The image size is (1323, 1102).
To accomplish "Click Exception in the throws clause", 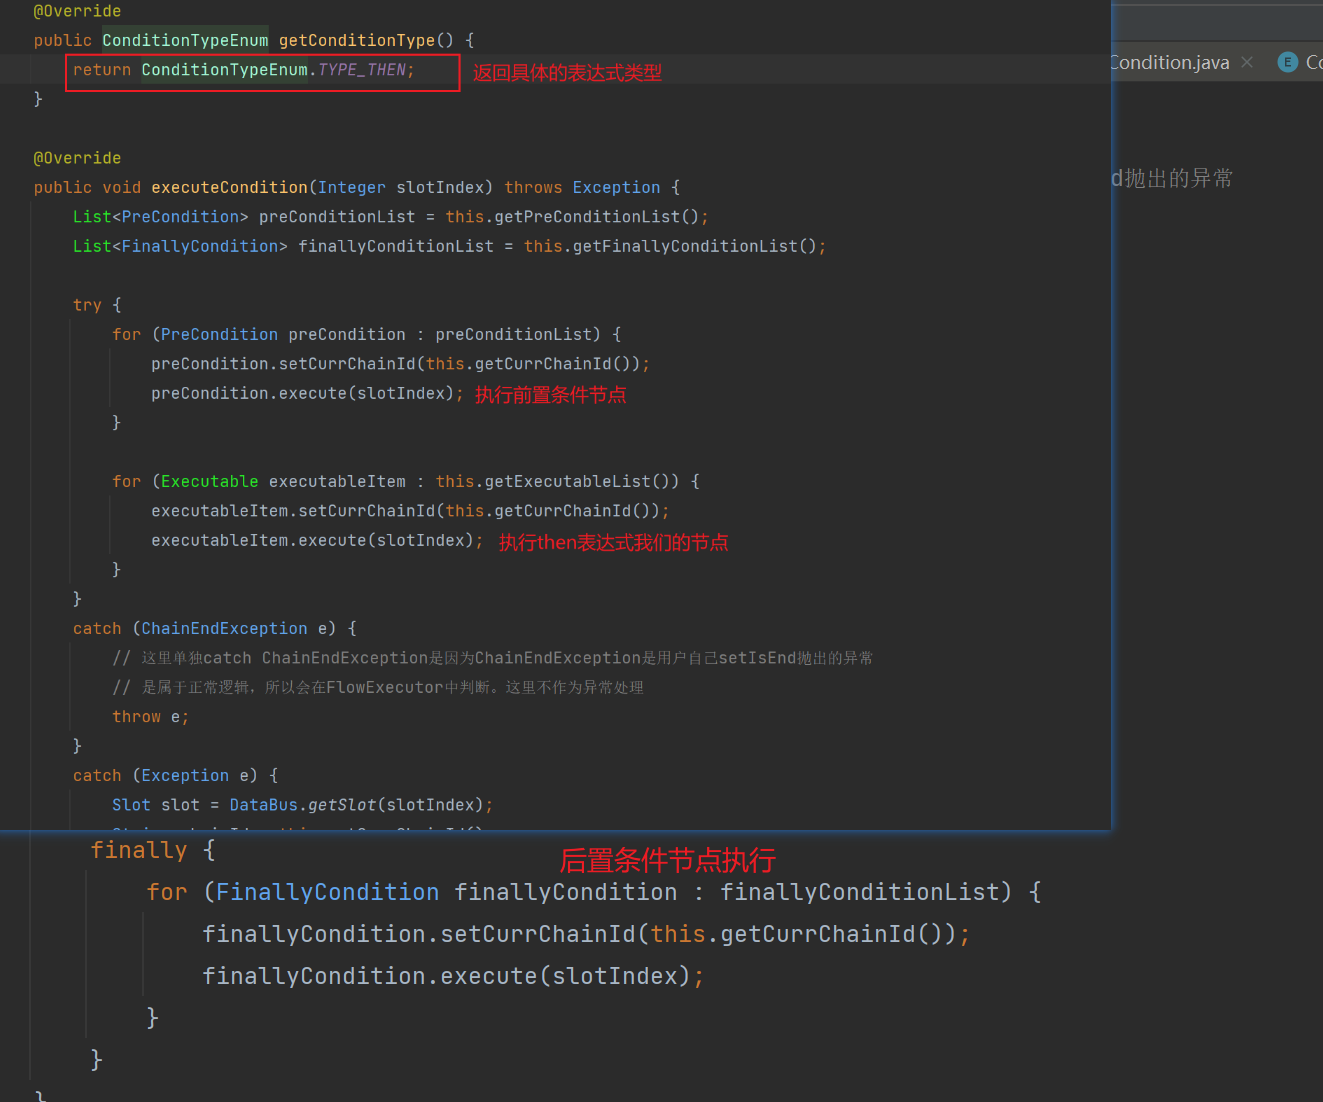I will (616, 187).
